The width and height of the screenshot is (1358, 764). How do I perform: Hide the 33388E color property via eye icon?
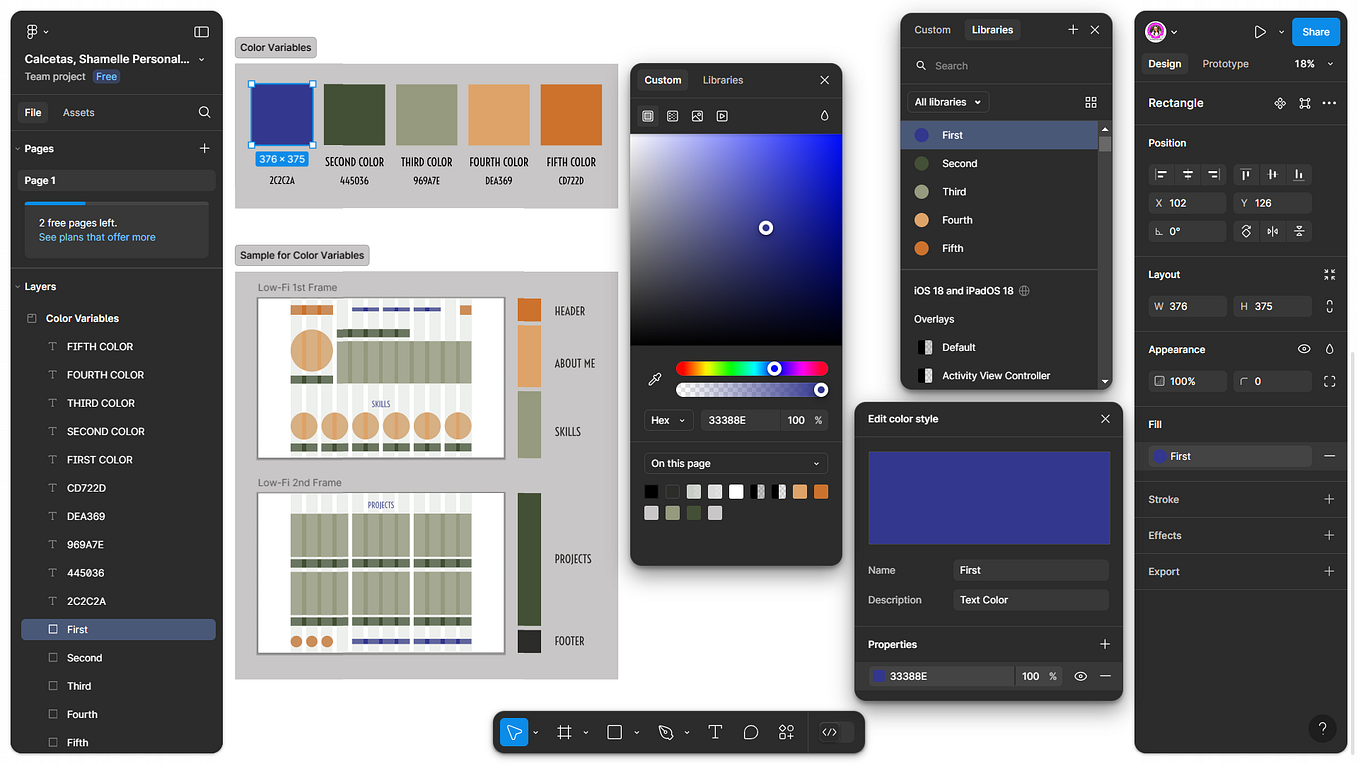pyautogui.click(x=1080, y=676)
